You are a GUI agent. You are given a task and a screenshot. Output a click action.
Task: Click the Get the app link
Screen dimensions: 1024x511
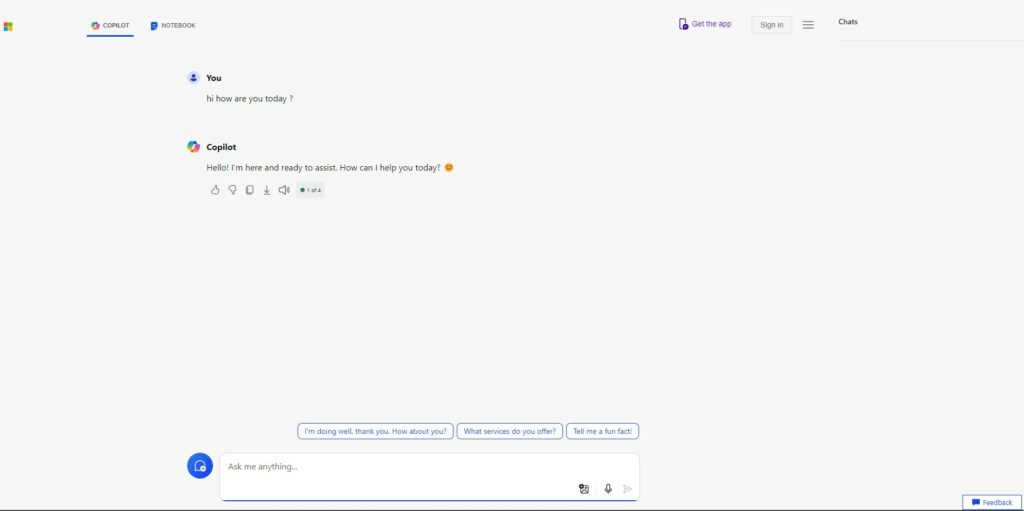coord(705,24)
